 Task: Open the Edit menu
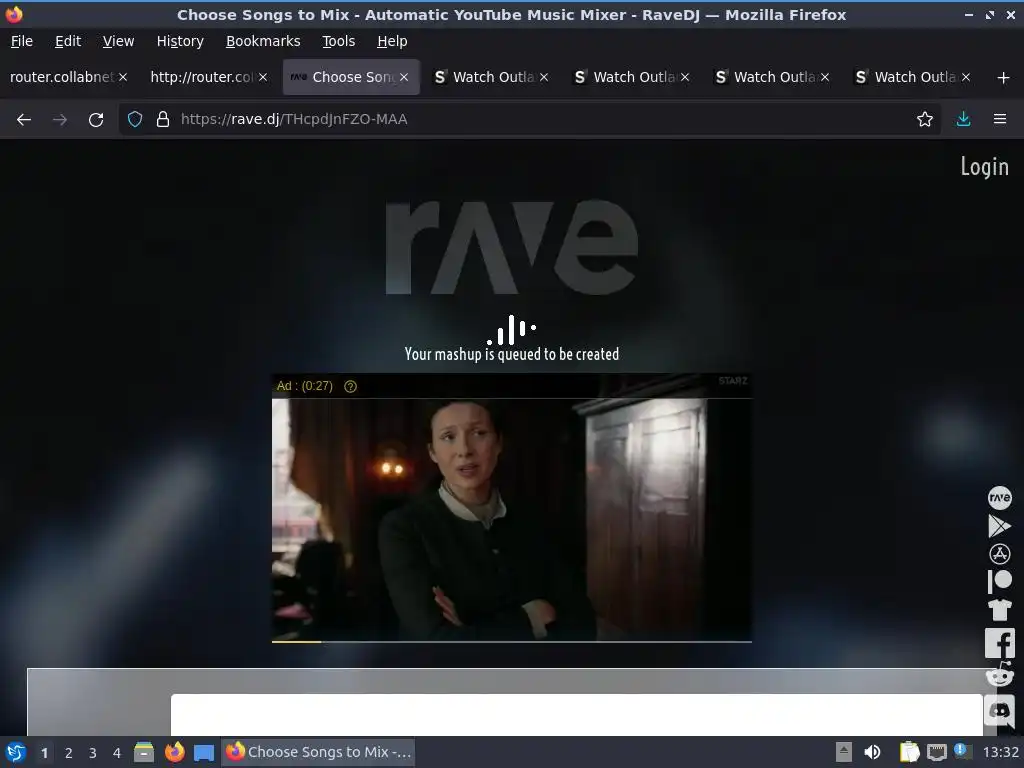tap(68, 41)
